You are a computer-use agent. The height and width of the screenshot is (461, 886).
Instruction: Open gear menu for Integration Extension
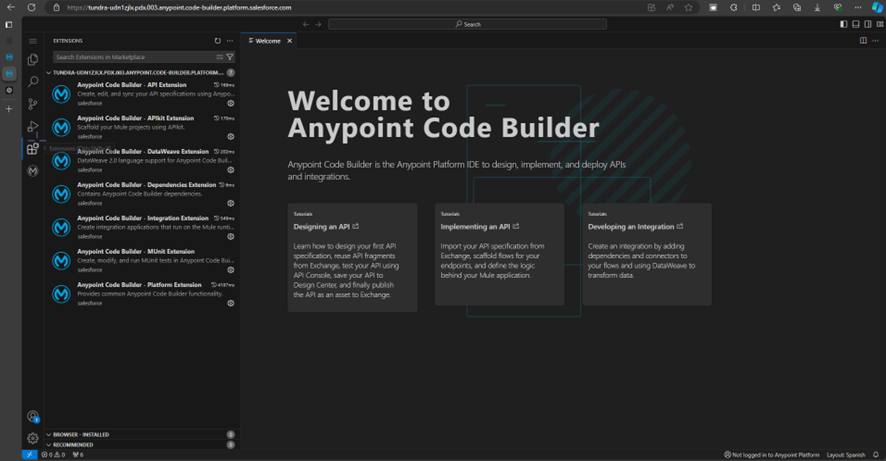tap(231, 237)
